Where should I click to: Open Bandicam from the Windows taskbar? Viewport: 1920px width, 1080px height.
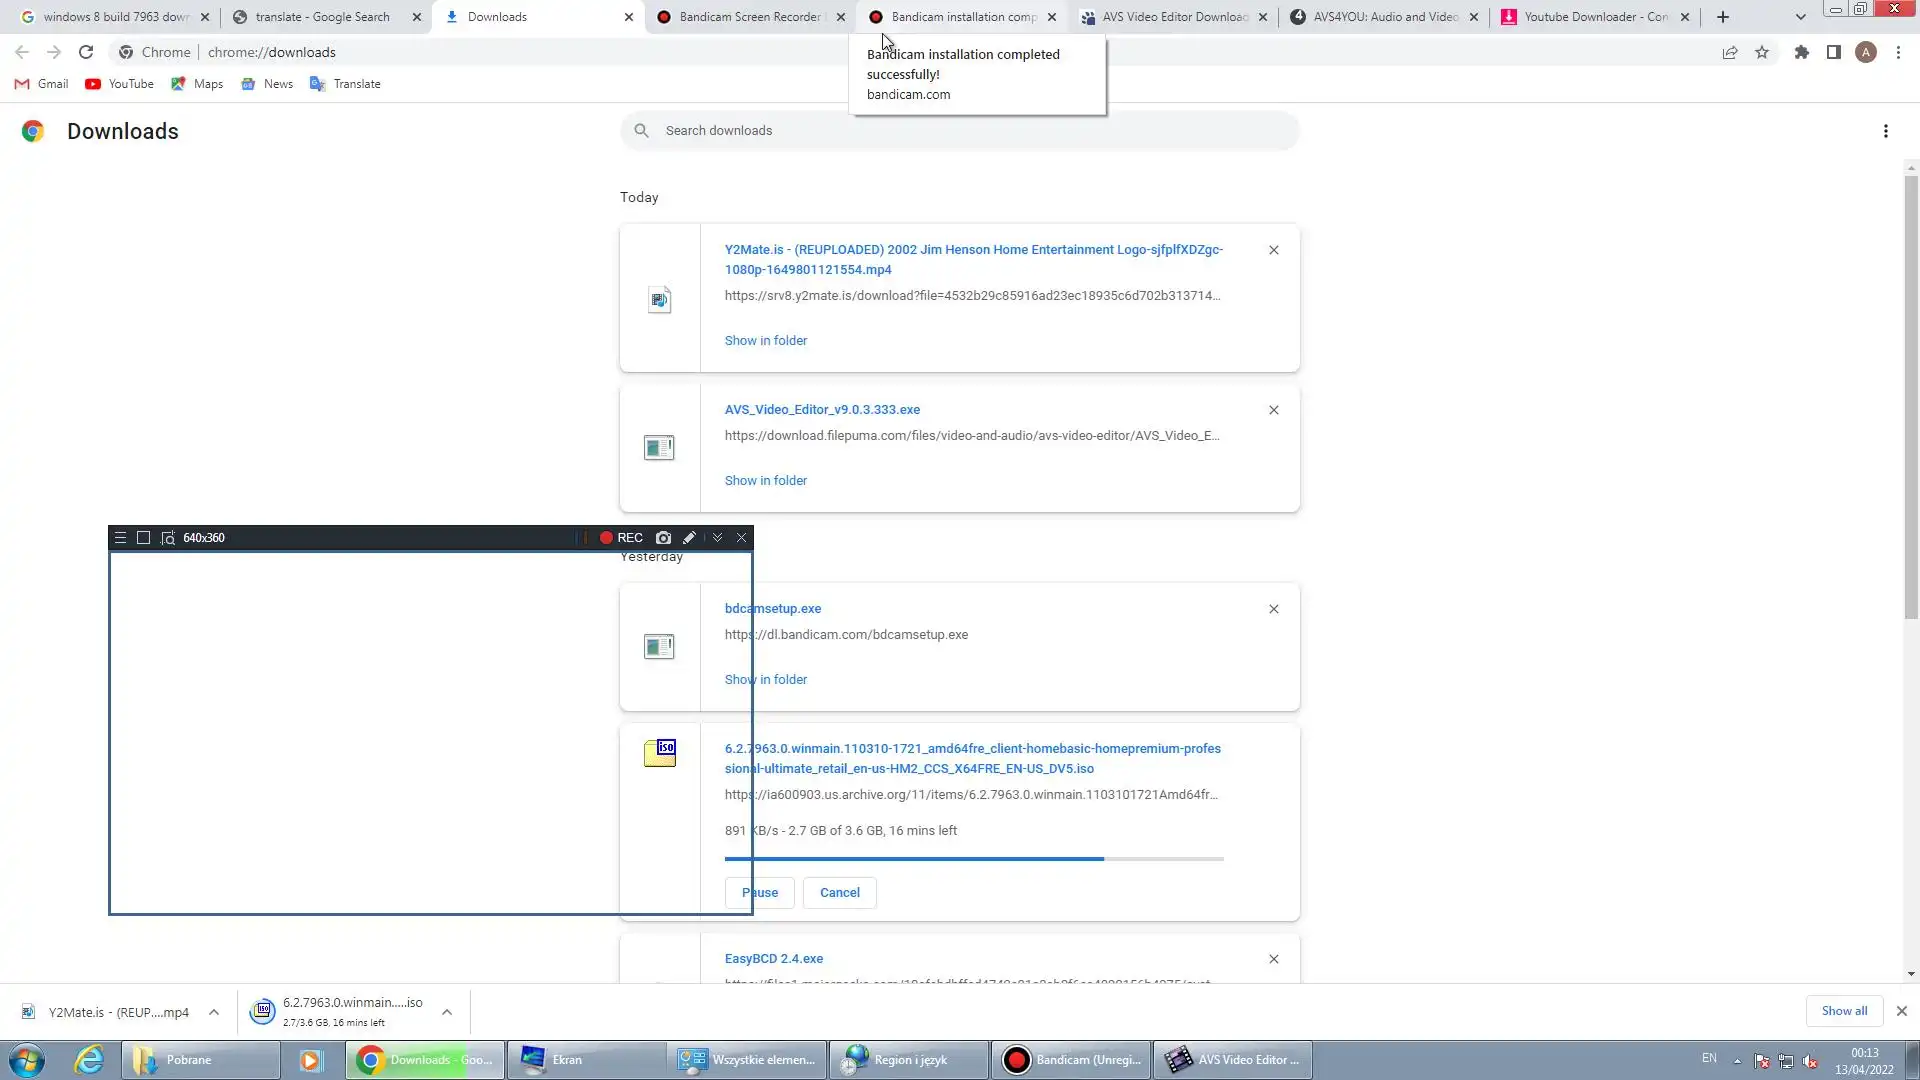click(1070, 1059)
